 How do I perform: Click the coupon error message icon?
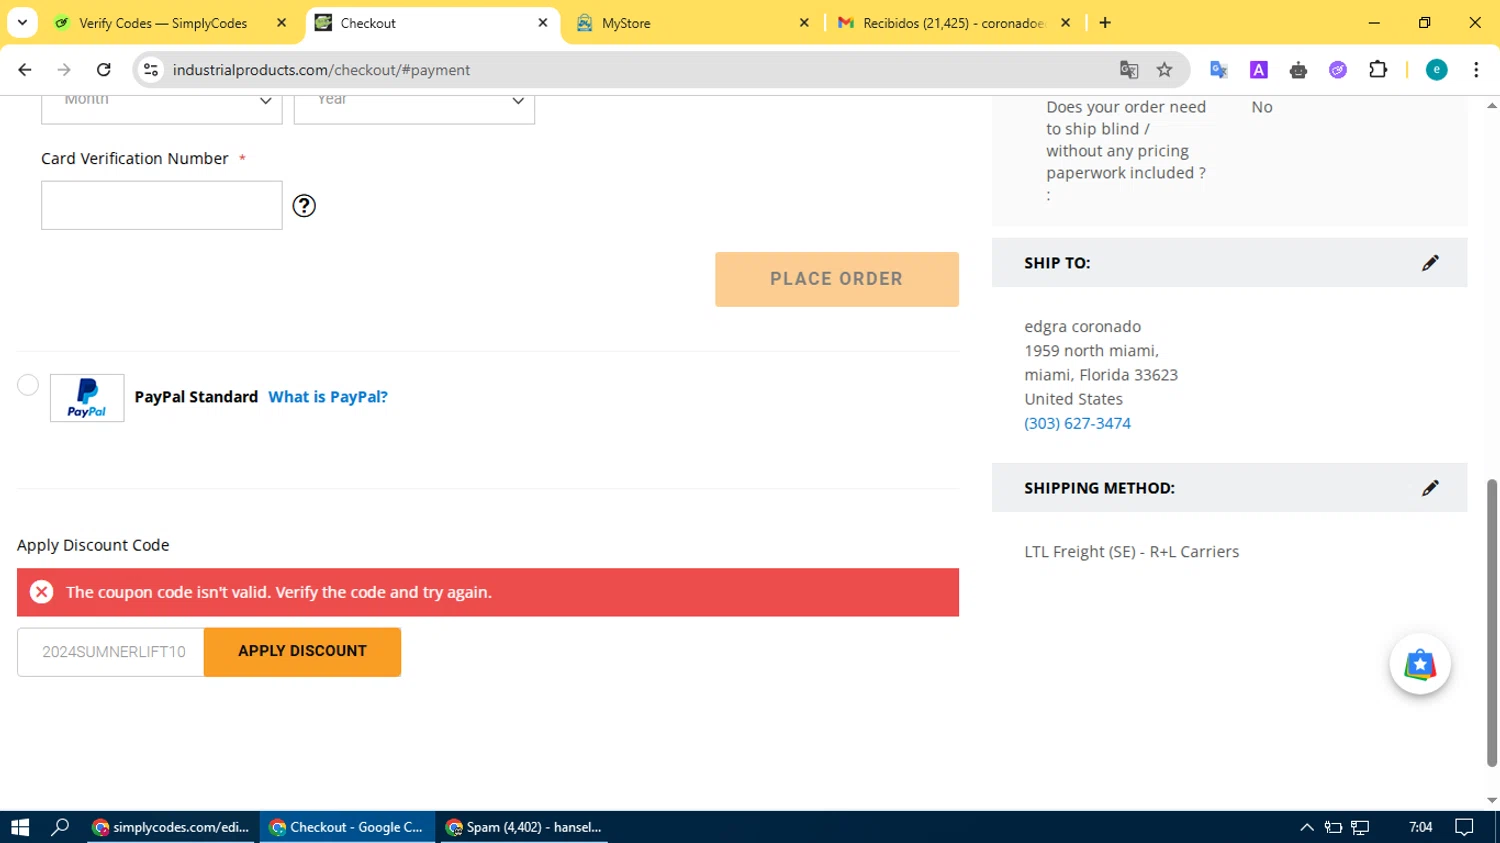41,592
